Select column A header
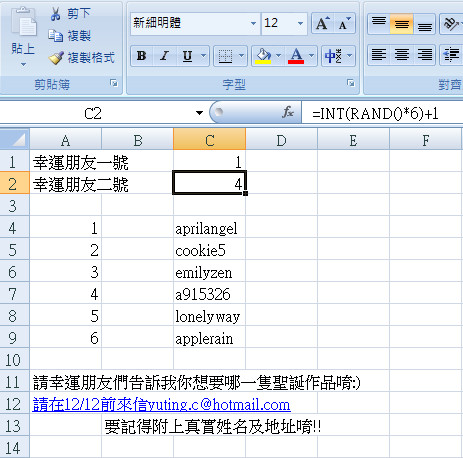 65,140
